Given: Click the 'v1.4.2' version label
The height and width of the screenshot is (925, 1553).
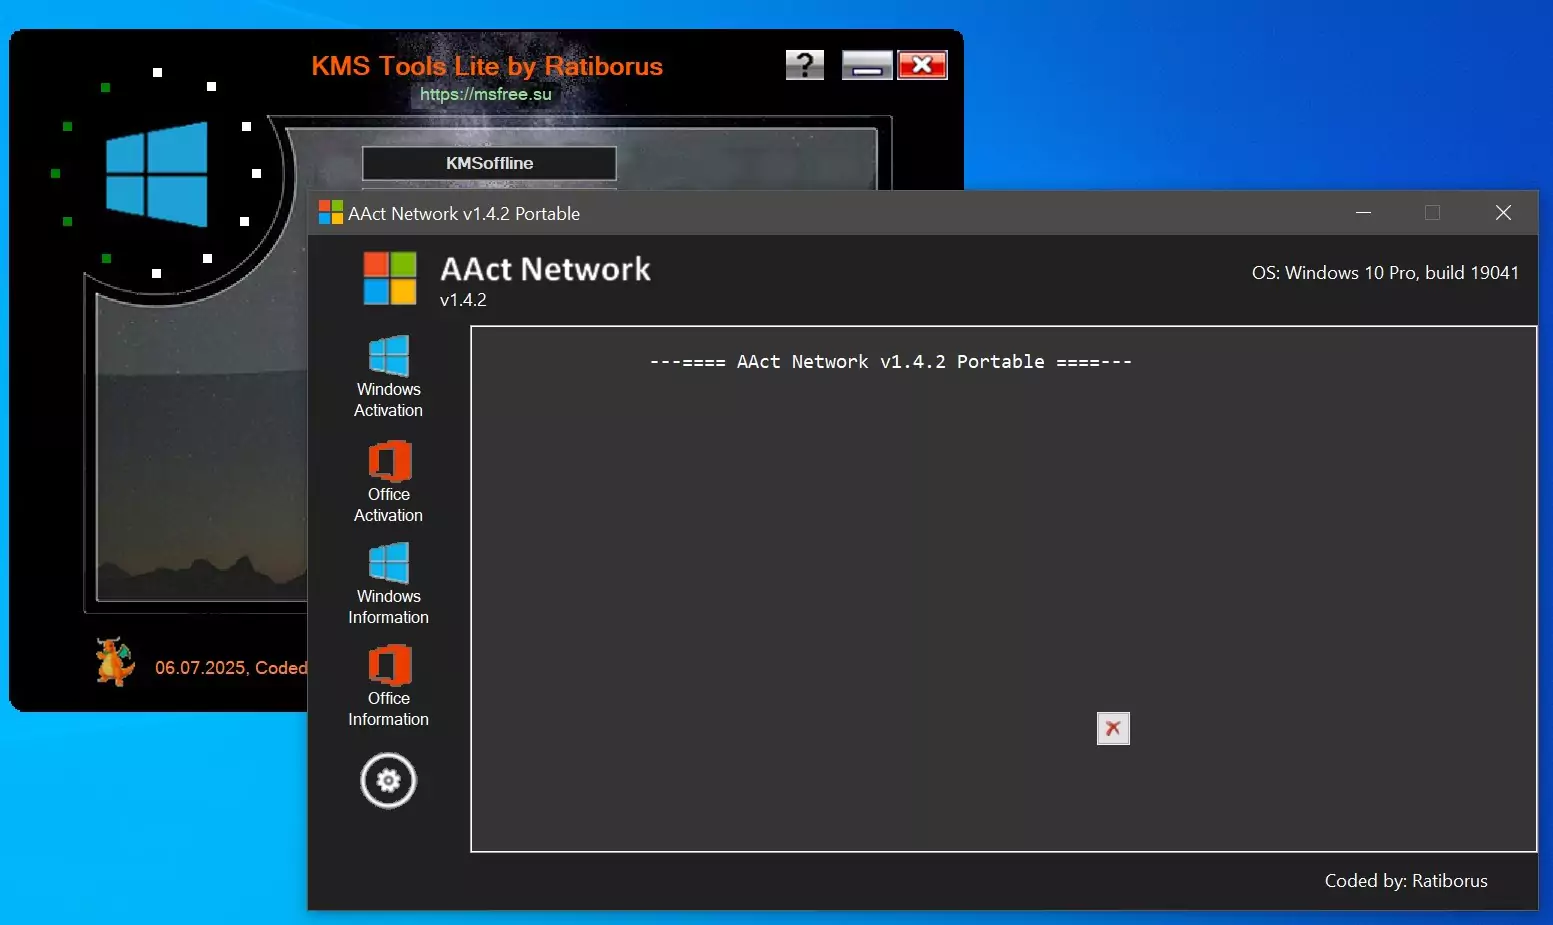Looking at the screenshot, I should [463, 300].
